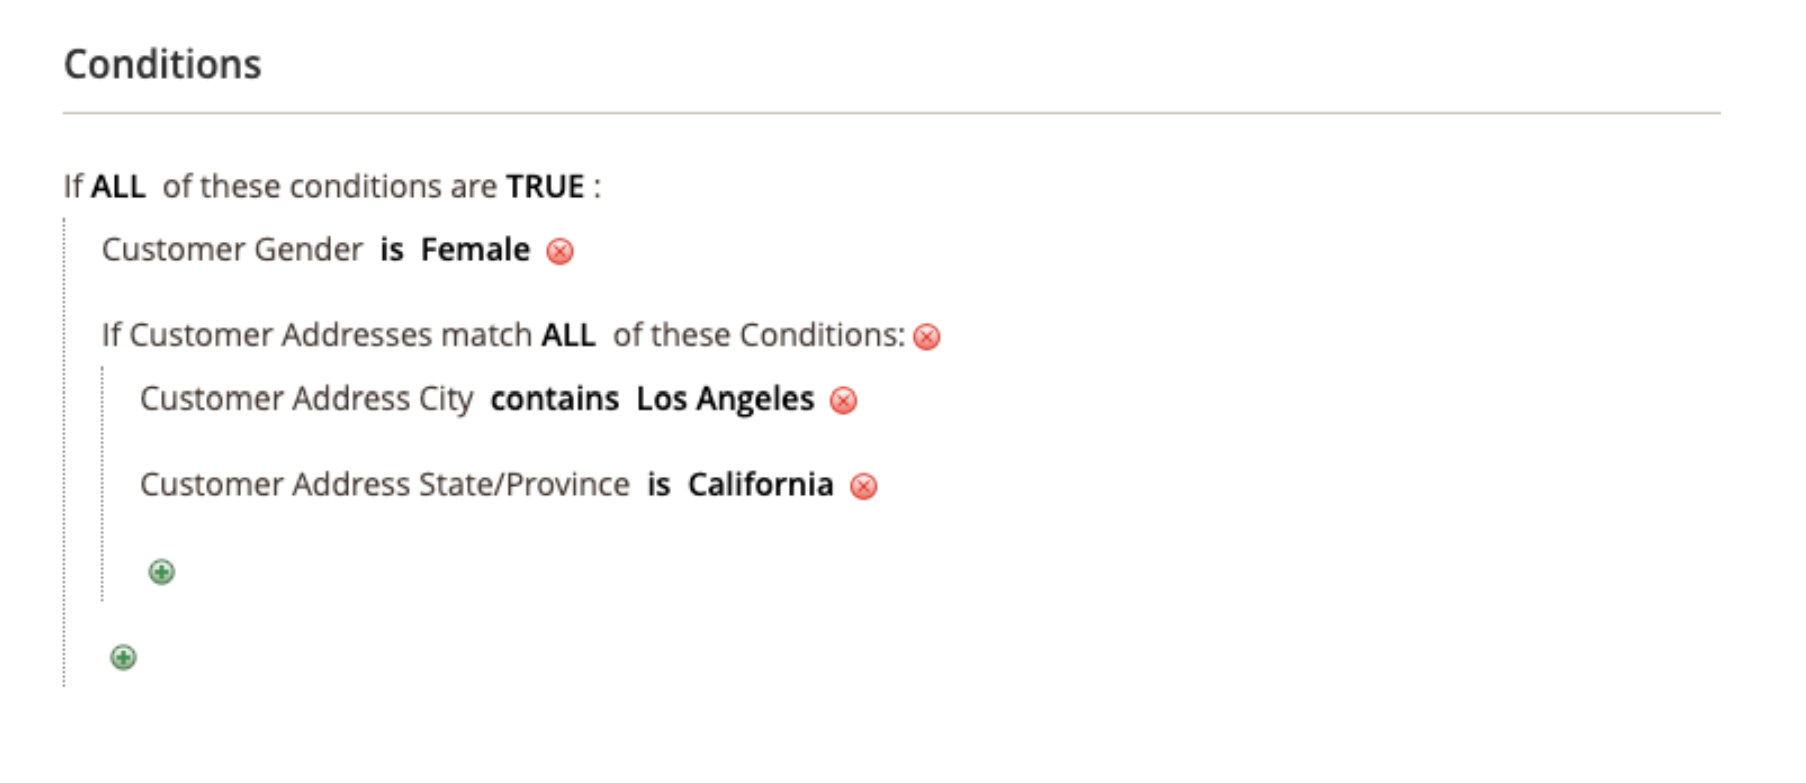The height and width of the screenshot is (783, 1806).
Task: Edit the Los Angeles city value
Action: [725, 399]
